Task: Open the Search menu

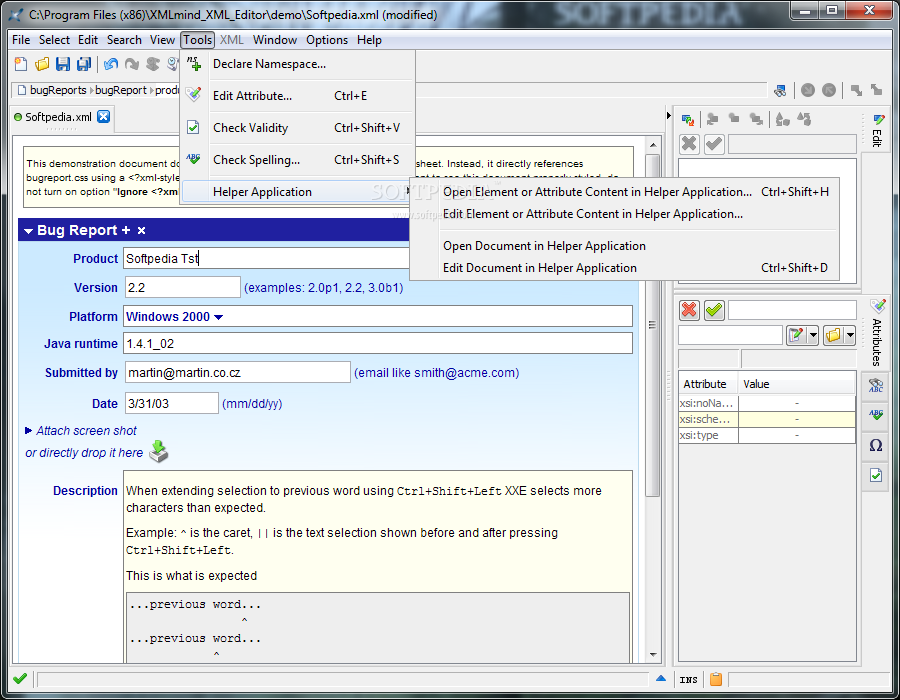Action: pos(124,40)
